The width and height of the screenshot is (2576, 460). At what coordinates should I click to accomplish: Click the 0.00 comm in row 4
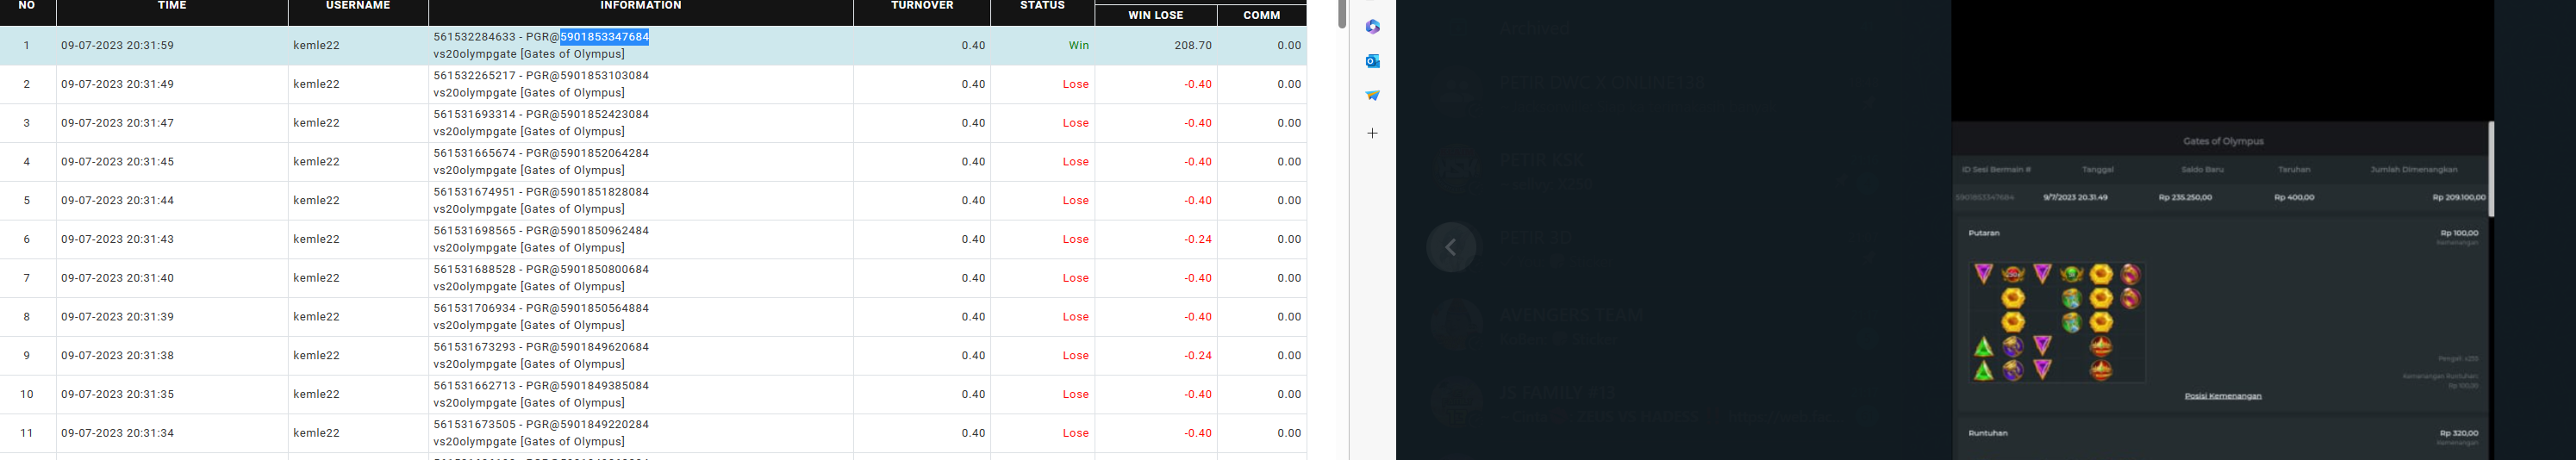pos(1289,162)
